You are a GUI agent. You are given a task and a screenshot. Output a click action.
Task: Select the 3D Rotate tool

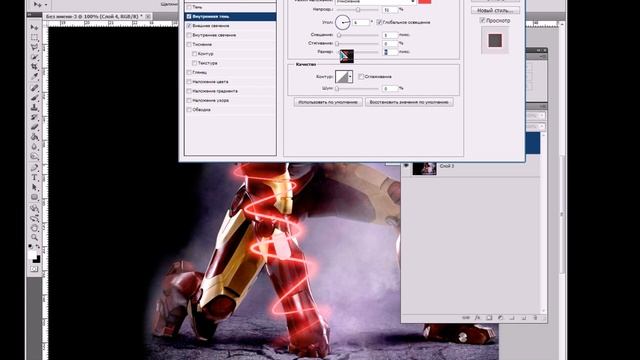(x=35, y=208)
